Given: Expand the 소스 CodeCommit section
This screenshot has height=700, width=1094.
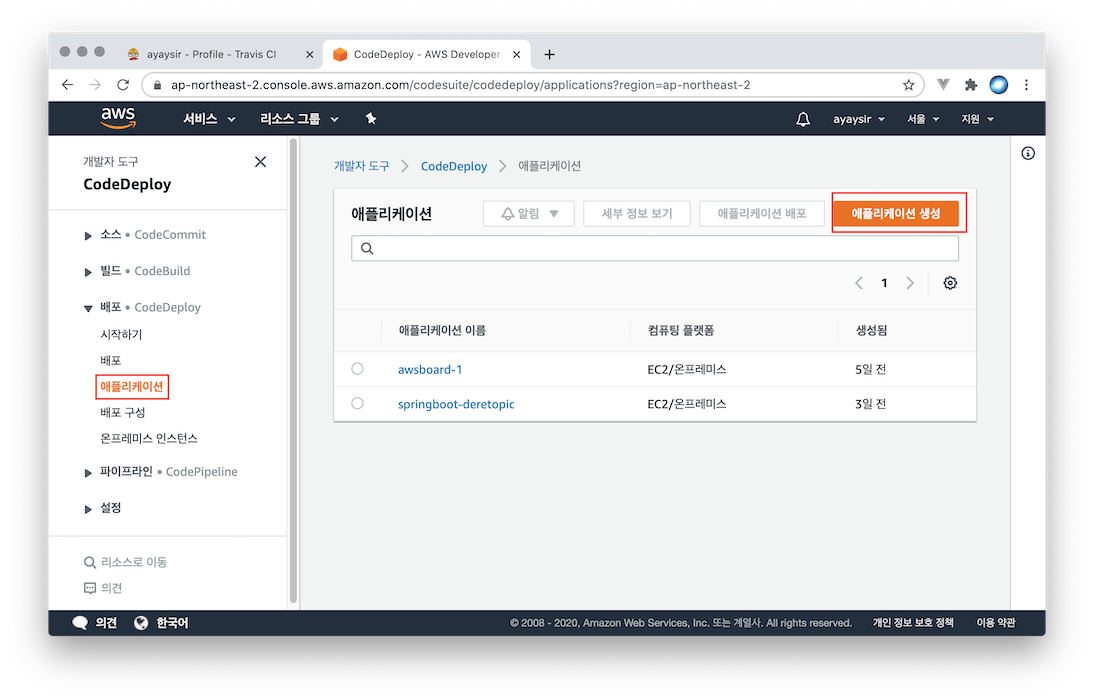Looking at the screenshot, I should (89, 235).
